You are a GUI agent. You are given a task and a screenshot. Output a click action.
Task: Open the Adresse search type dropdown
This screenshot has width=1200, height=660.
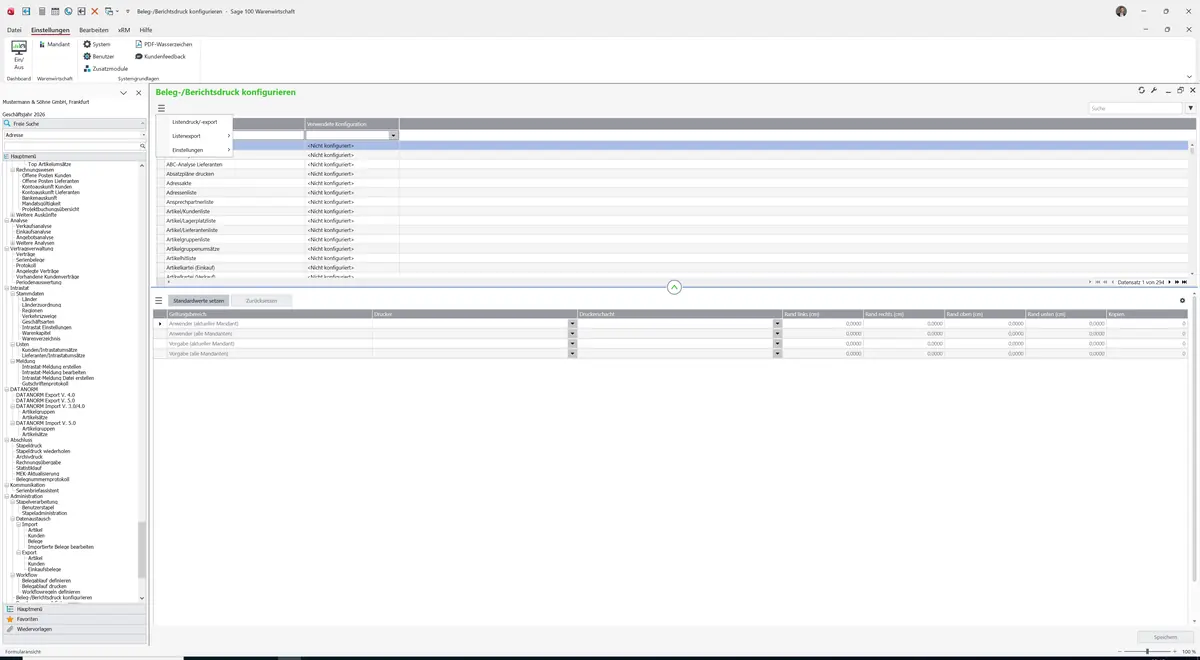143,135
